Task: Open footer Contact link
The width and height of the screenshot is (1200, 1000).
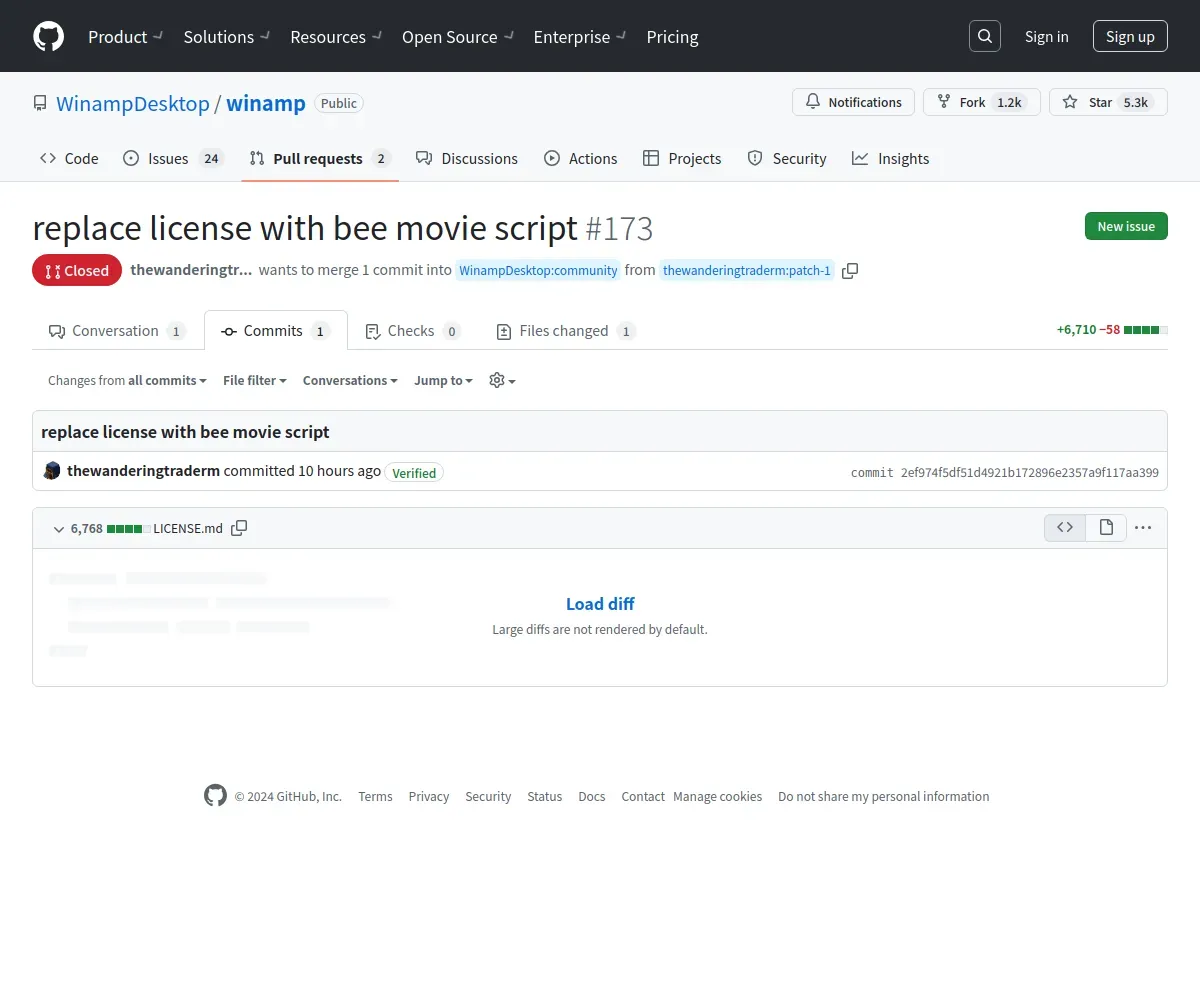Action: tap(643, 797)
